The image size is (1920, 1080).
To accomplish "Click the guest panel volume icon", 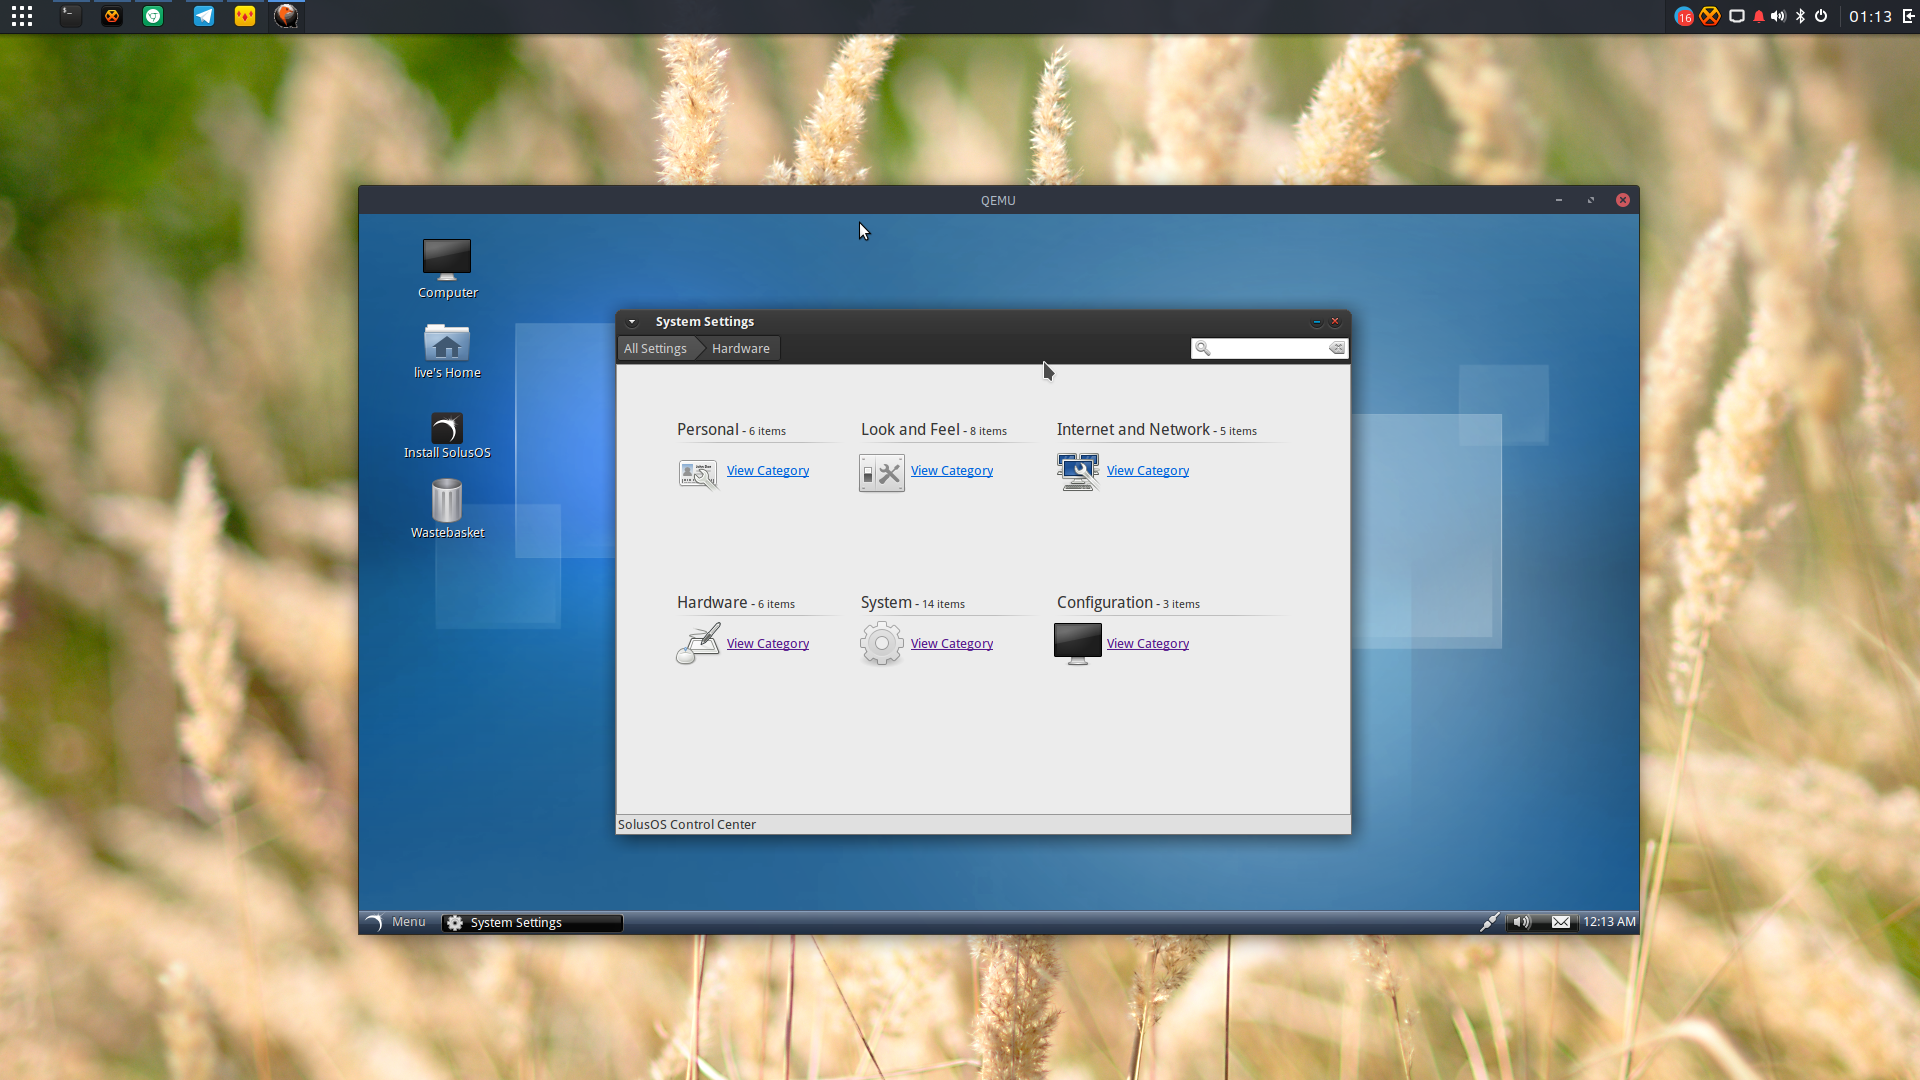I will tap(1521, 922).
